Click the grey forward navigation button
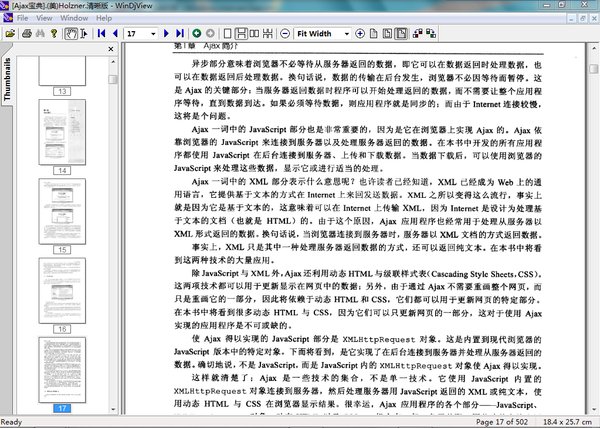Screen dimensions: 600x428 click(x=210, y=34)
